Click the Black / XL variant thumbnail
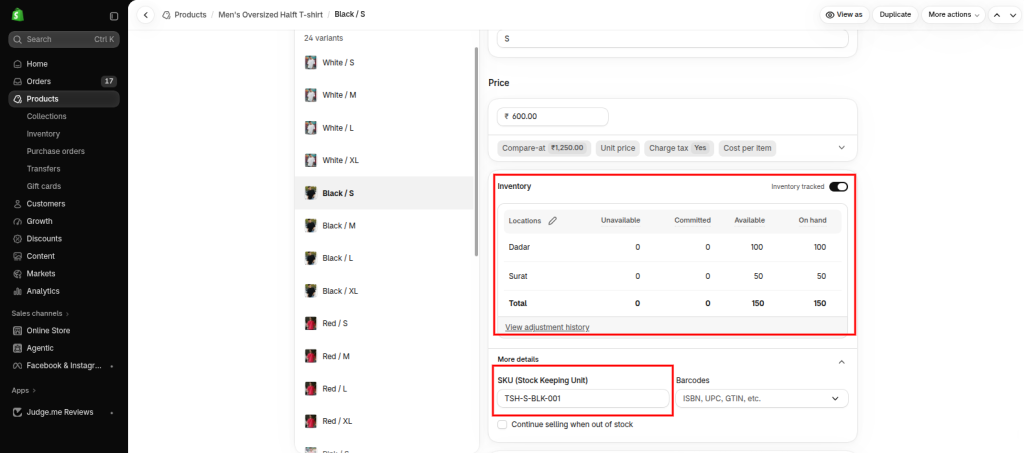 tap(311, 291)
